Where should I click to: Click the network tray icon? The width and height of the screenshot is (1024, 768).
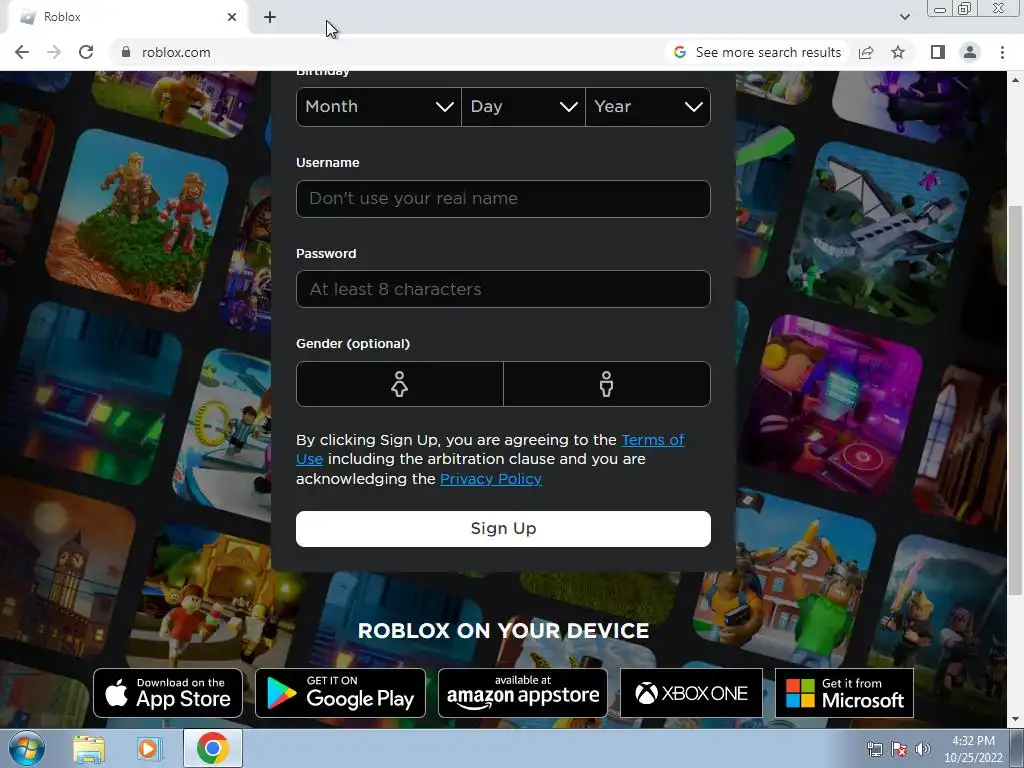874,749
